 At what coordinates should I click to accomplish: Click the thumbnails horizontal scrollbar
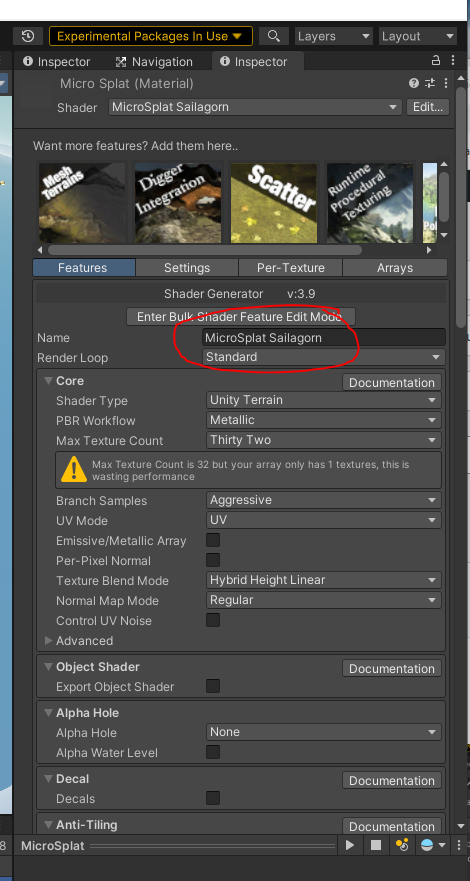tap(205, 250)
